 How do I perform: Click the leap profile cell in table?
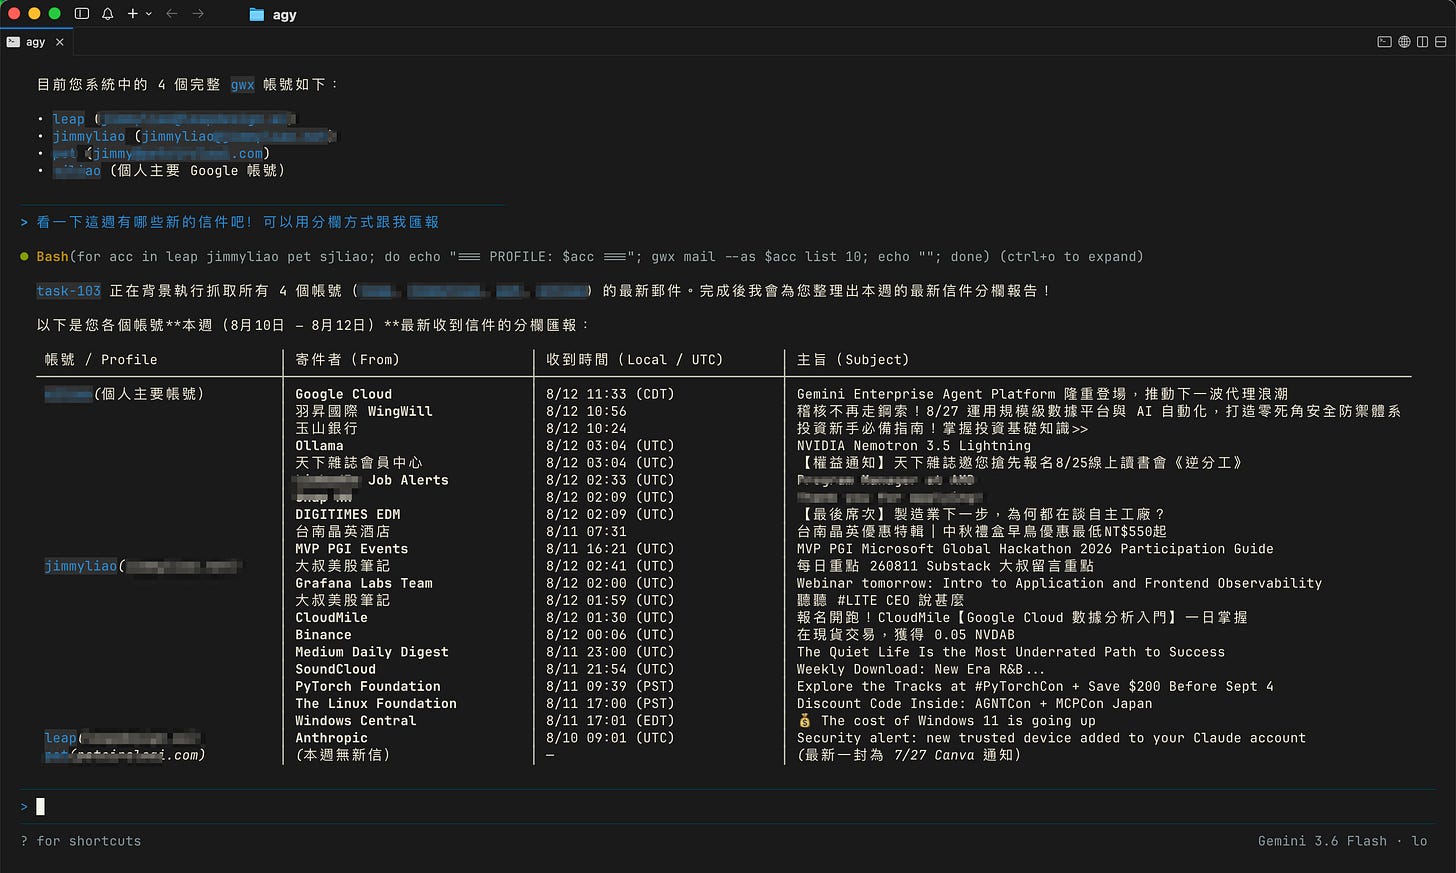click(x=122, y=738)
